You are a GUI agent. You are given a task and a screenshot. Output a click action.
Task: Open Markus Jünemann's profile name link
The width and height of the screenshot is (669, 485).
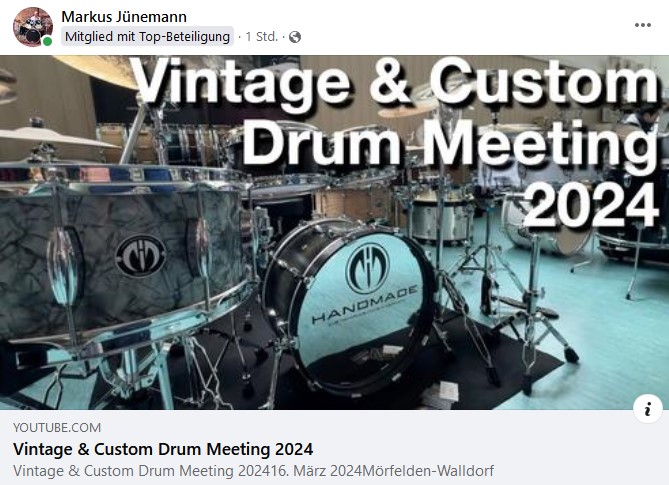click(x=124, y=17)
